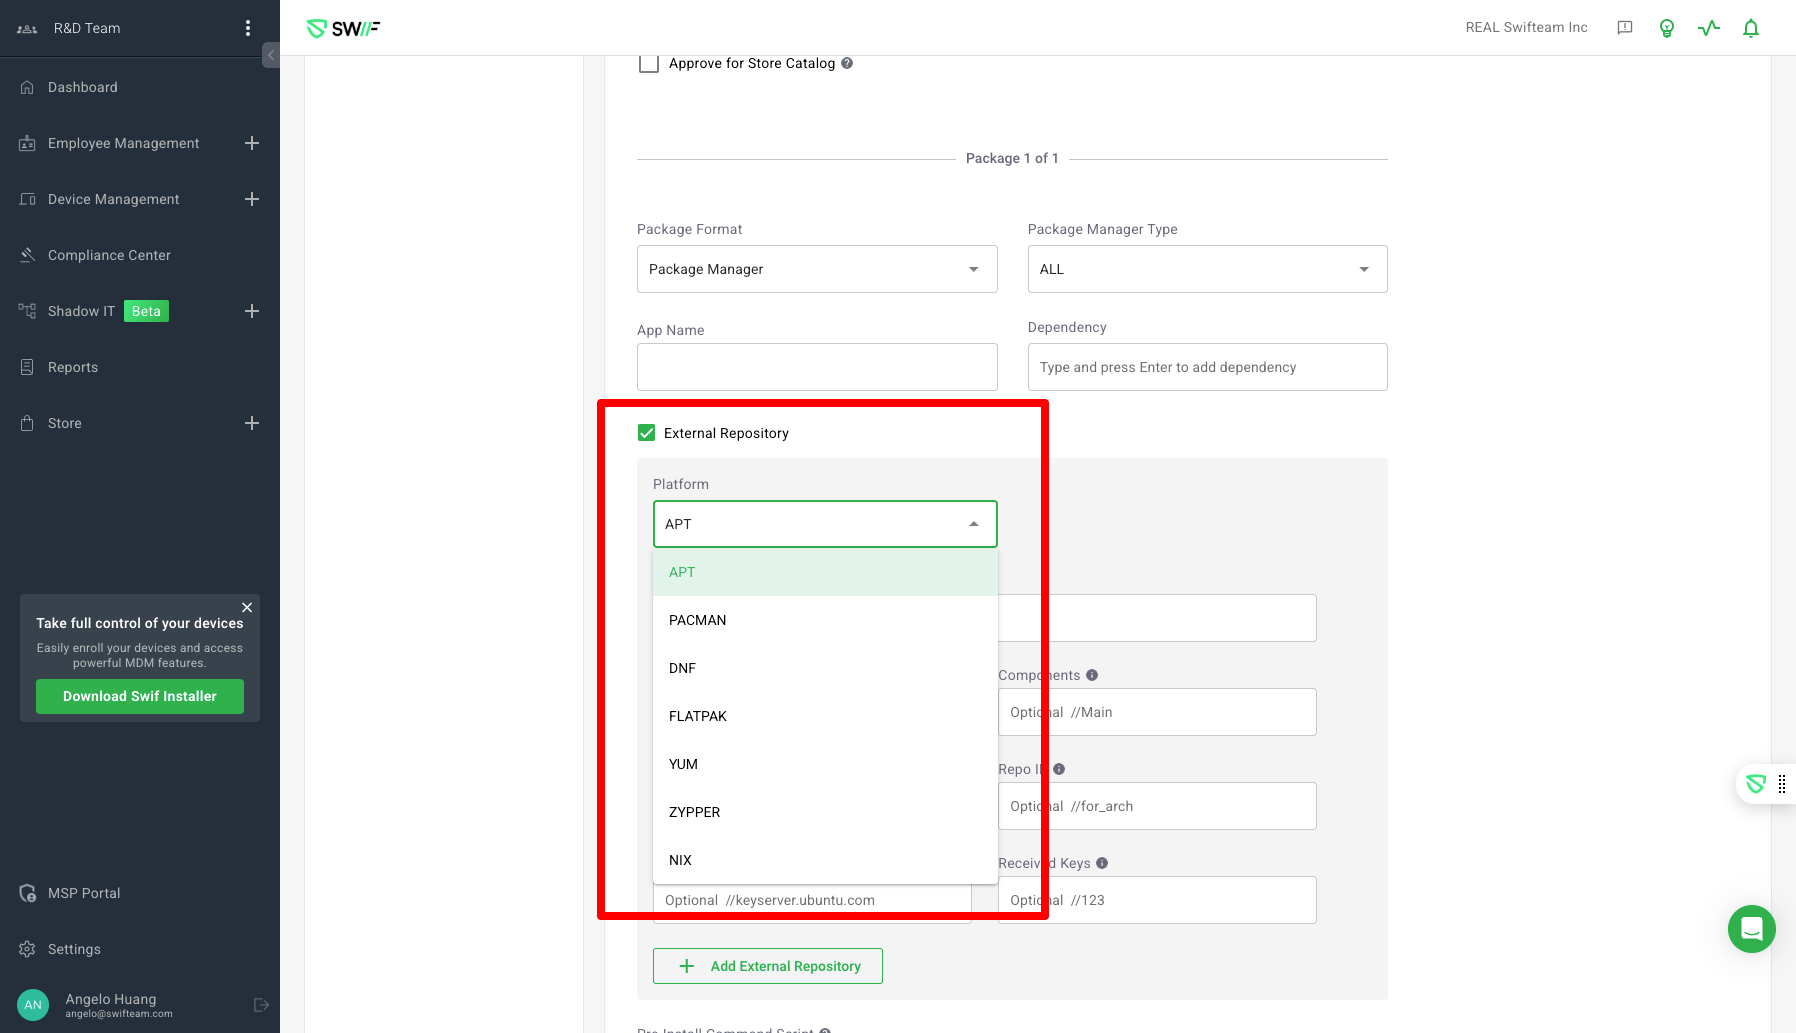Collapse the sidebar with the chevron handle

pos(270,55)
